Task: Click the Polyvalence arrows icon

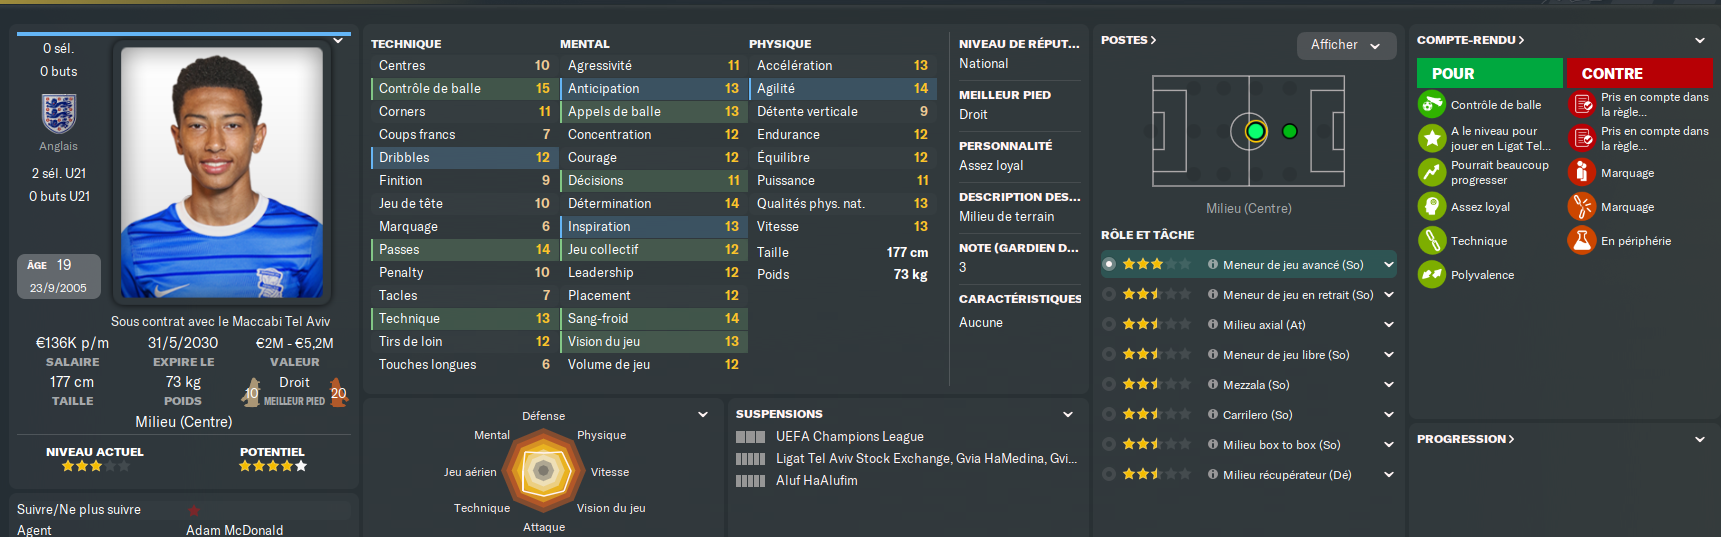Action: click(x=1432, y=274)
